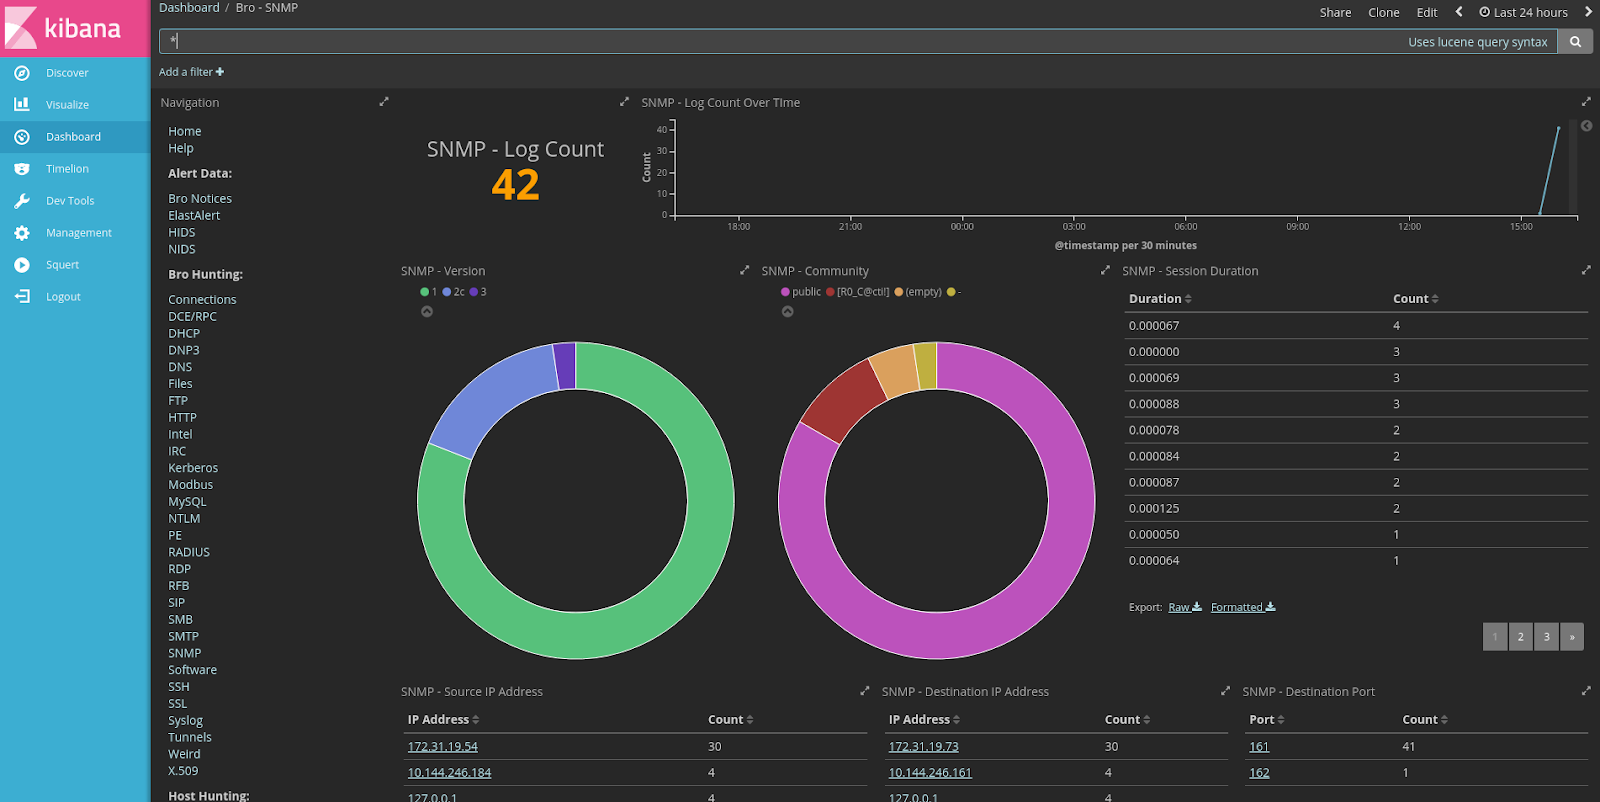The height and width of the screenshot is (802, 1600).
Task: Click Edit in the top menu
Action: pos(1427,13)
